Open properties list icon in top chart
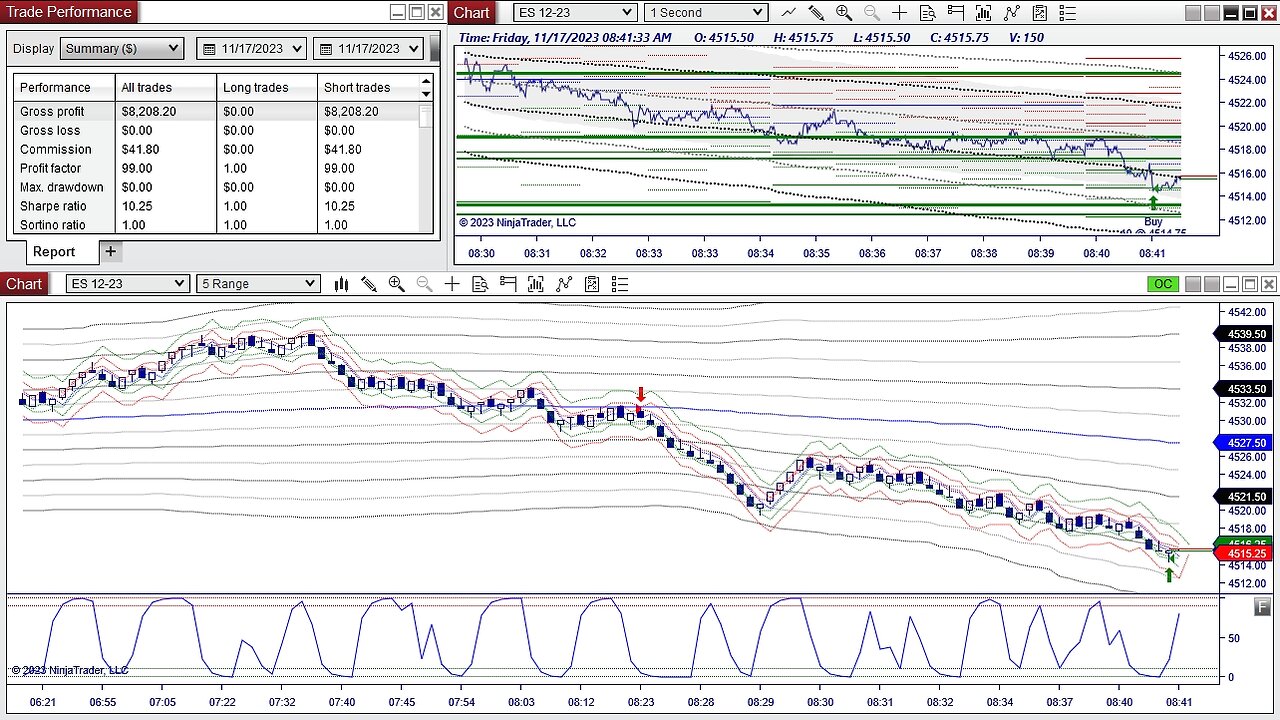 [1067, 13]
